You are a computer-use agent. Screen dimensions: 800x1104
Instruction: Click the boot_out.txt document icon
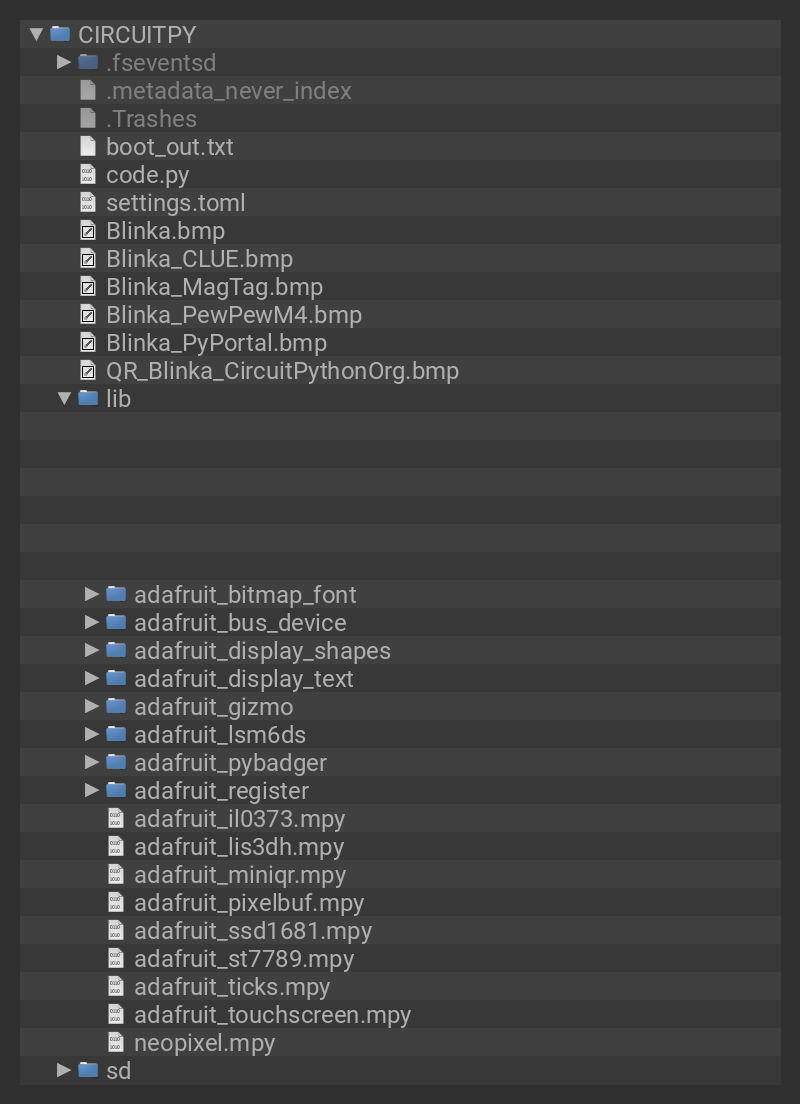click(x=88, y=147)
